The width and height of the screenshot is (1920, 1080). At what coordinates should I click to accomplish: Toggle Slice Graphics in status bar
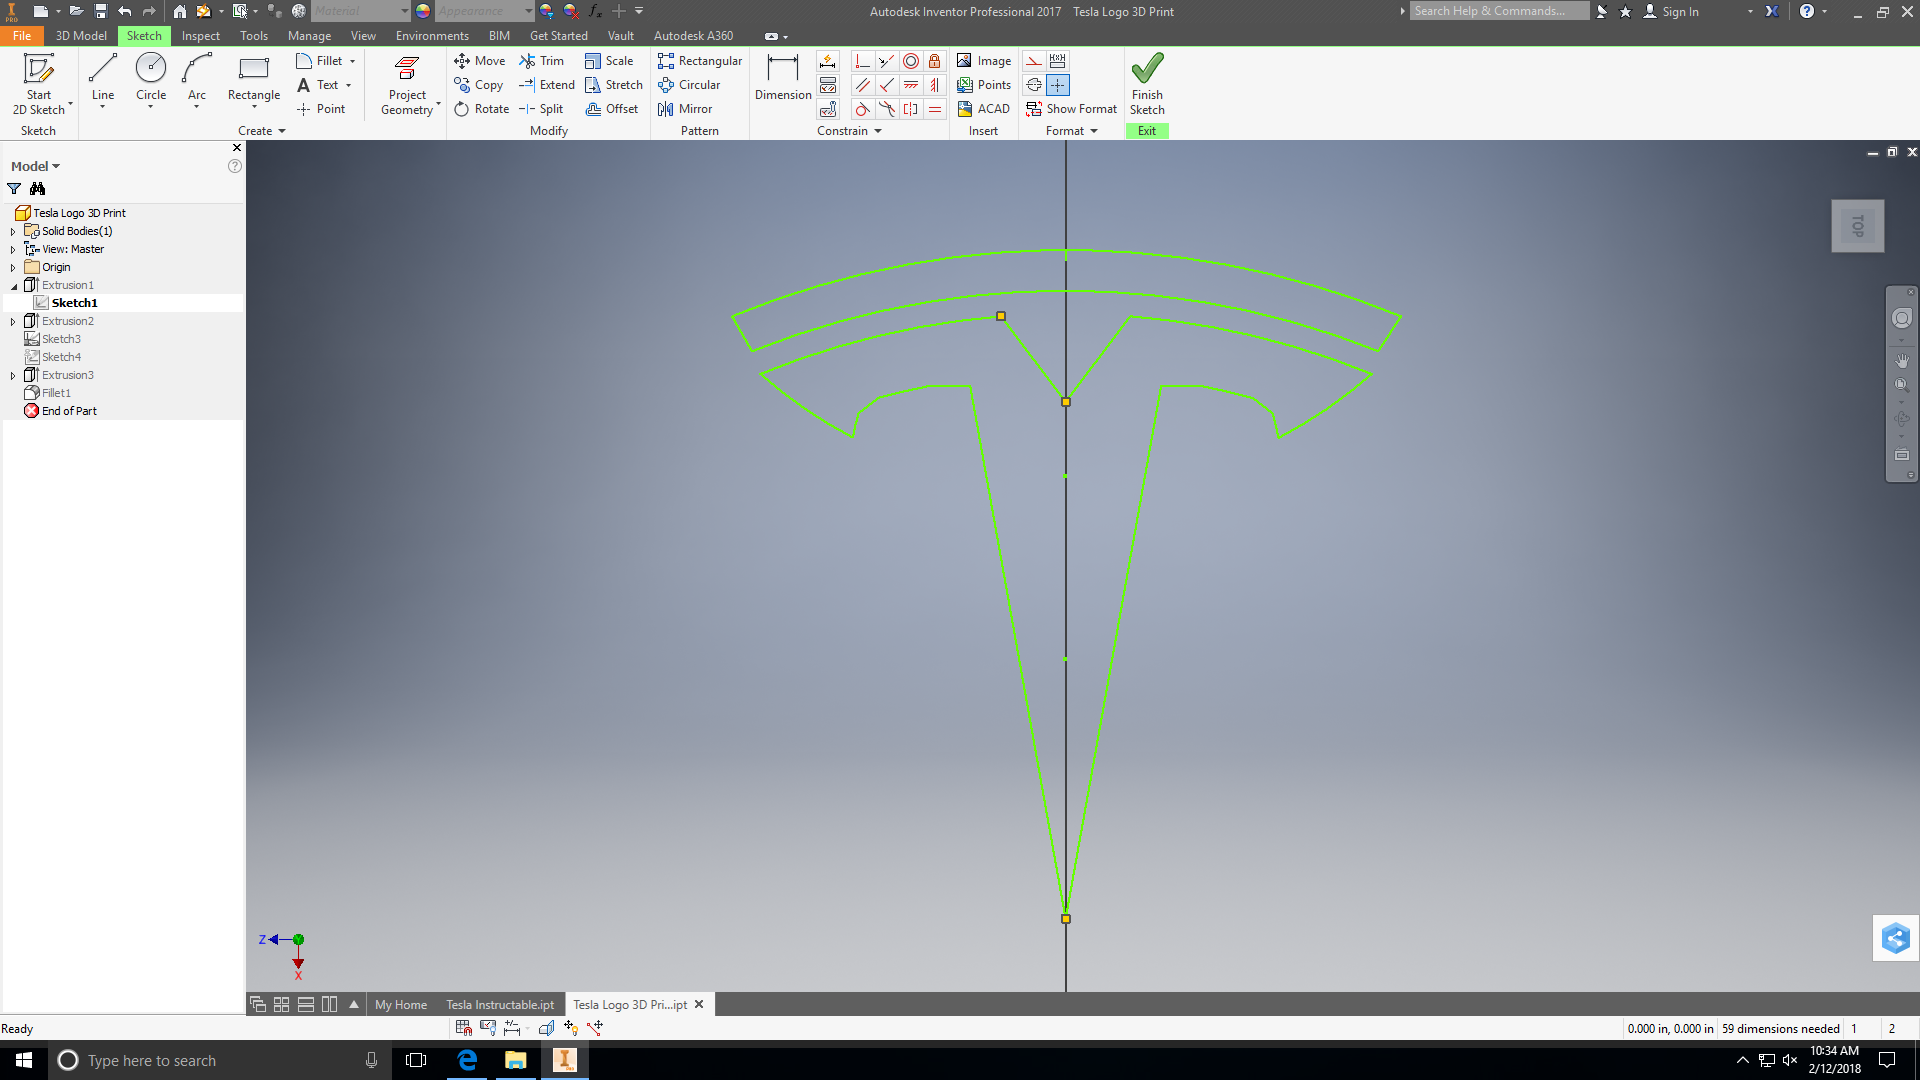click(547, 1028)
